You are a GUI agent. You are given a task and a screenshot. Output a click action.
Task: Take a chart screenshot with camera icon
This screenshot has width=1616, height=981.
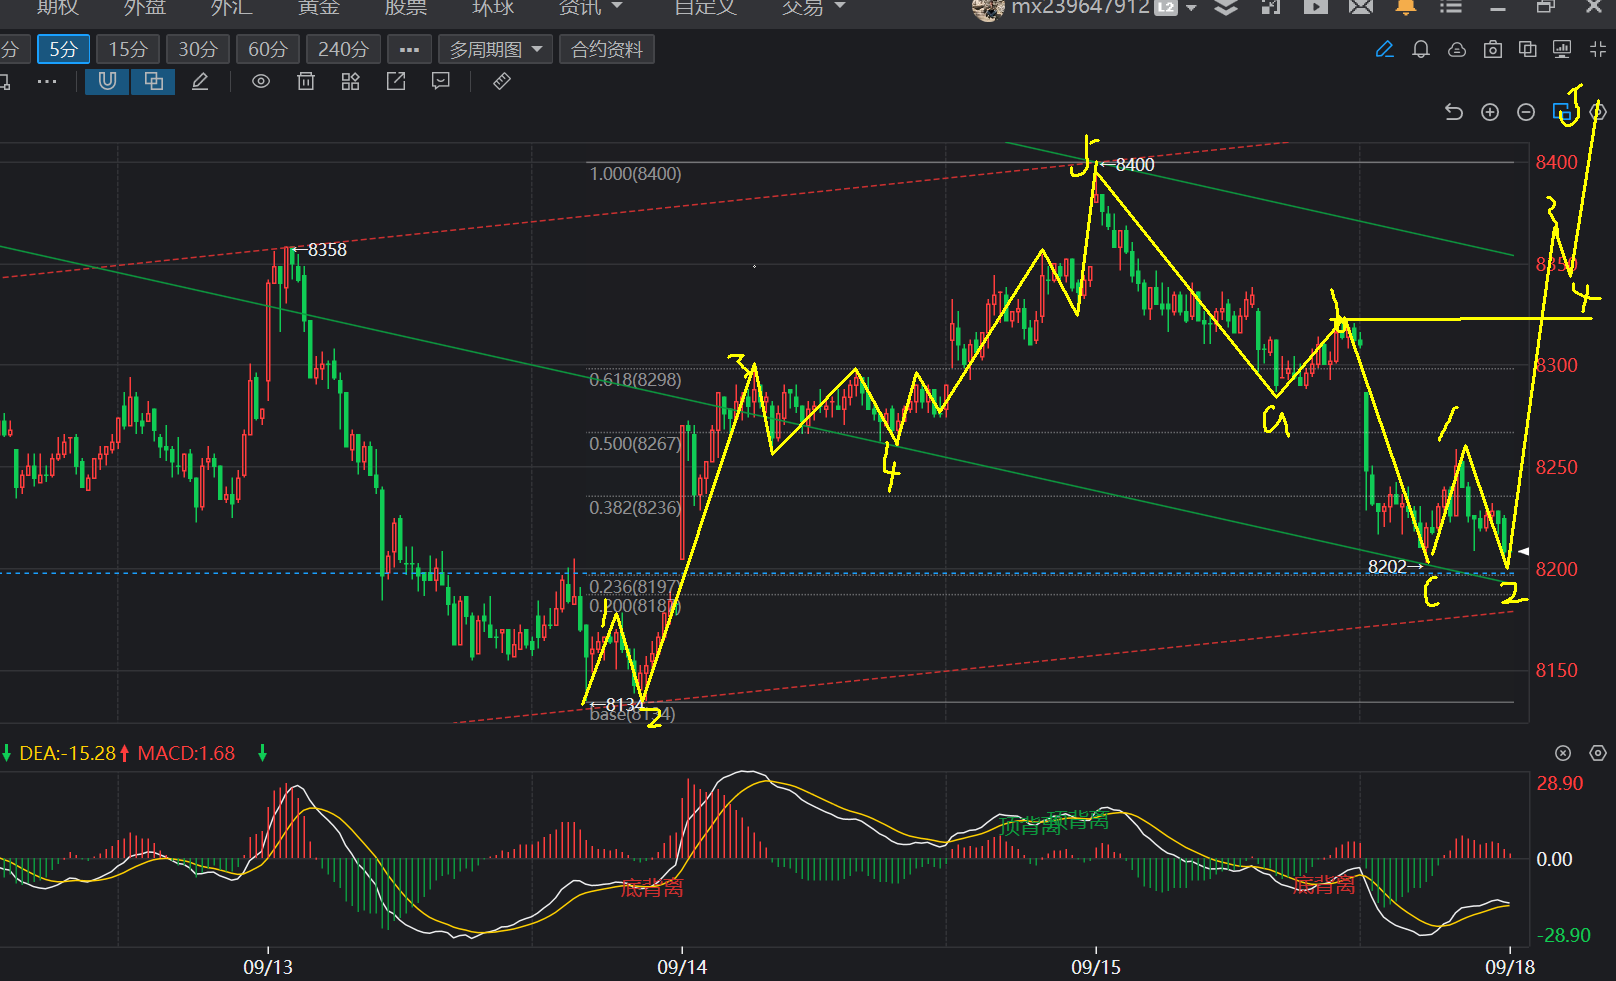(1493, 49)
